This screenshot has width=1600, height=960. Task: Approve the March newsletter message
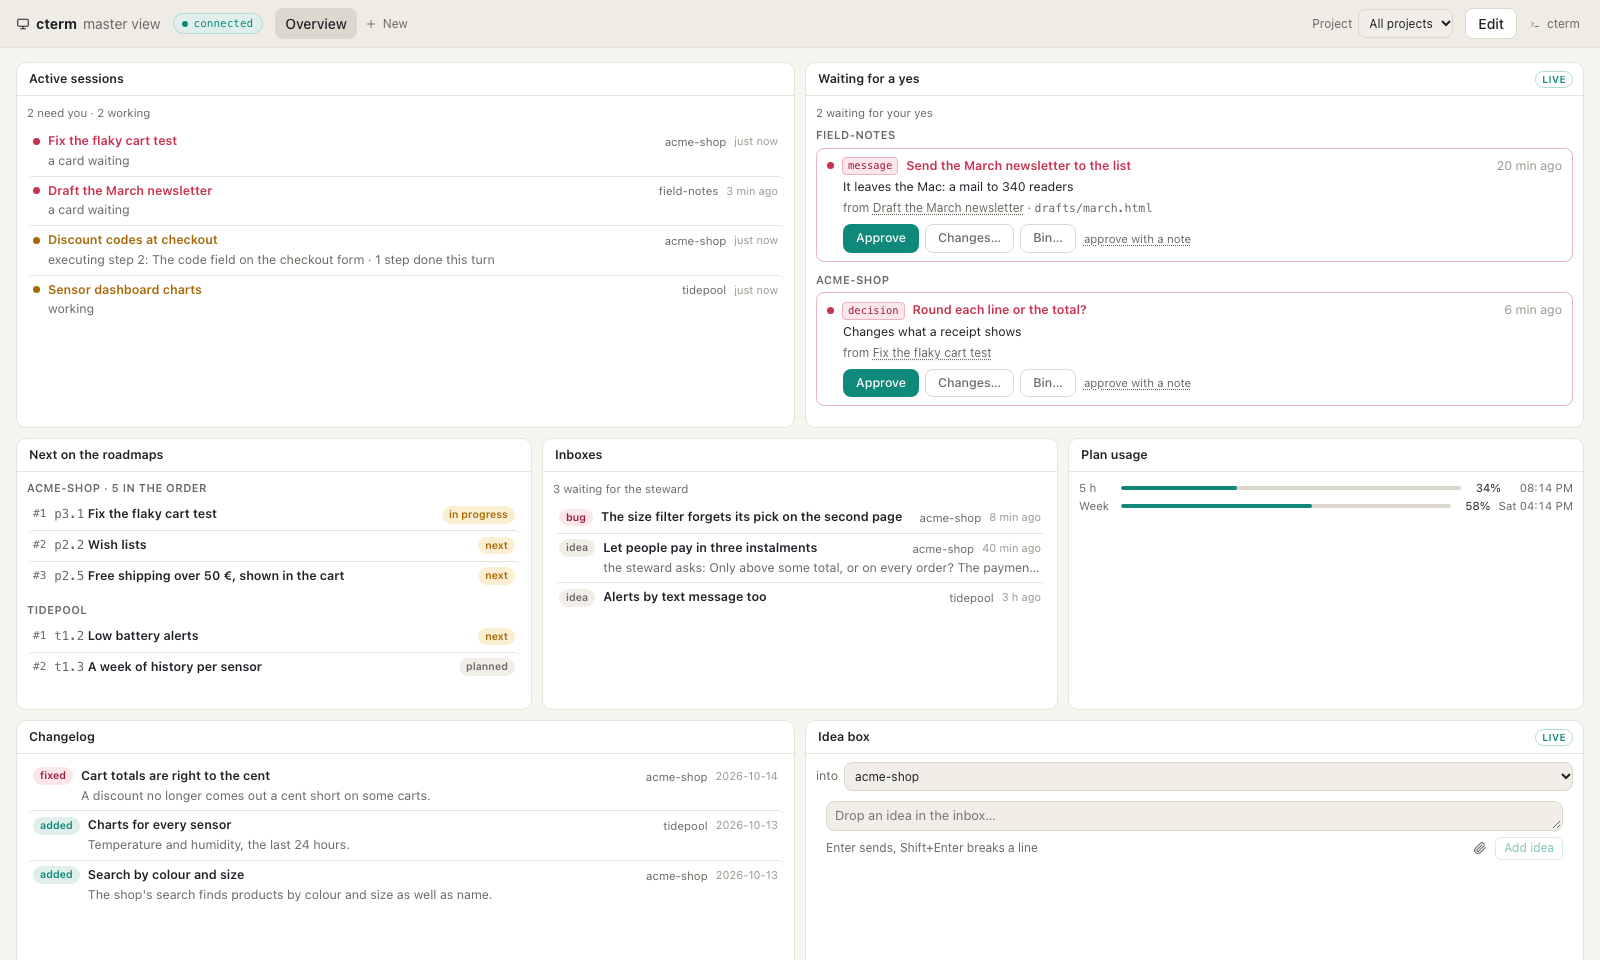881,238
